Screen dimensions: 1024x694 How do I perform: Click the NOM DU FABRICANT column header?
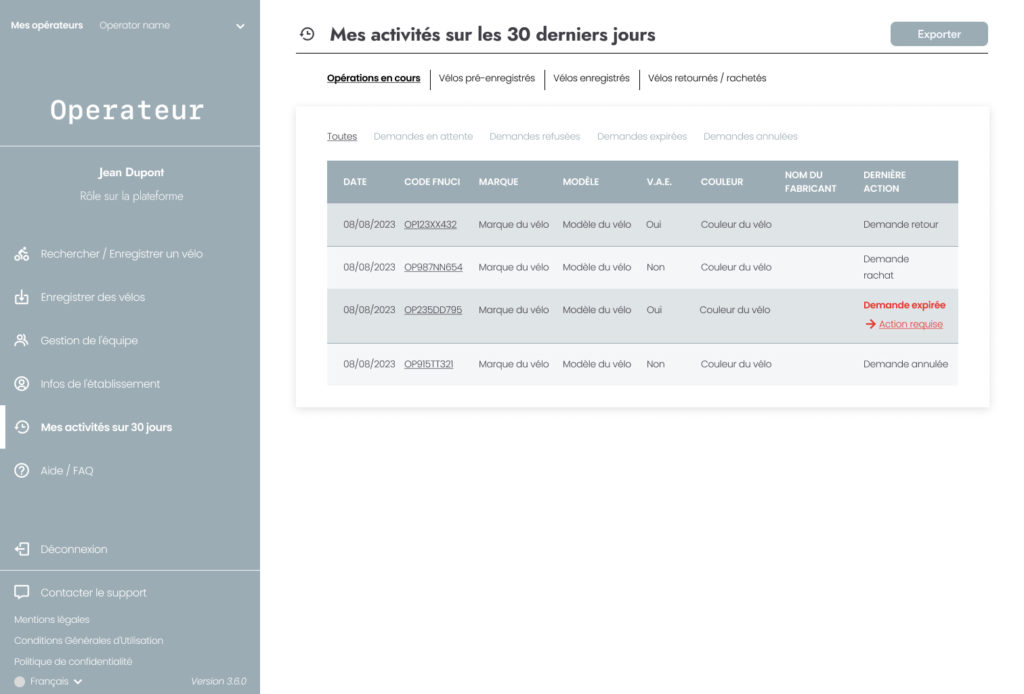[x=810, y=181]
